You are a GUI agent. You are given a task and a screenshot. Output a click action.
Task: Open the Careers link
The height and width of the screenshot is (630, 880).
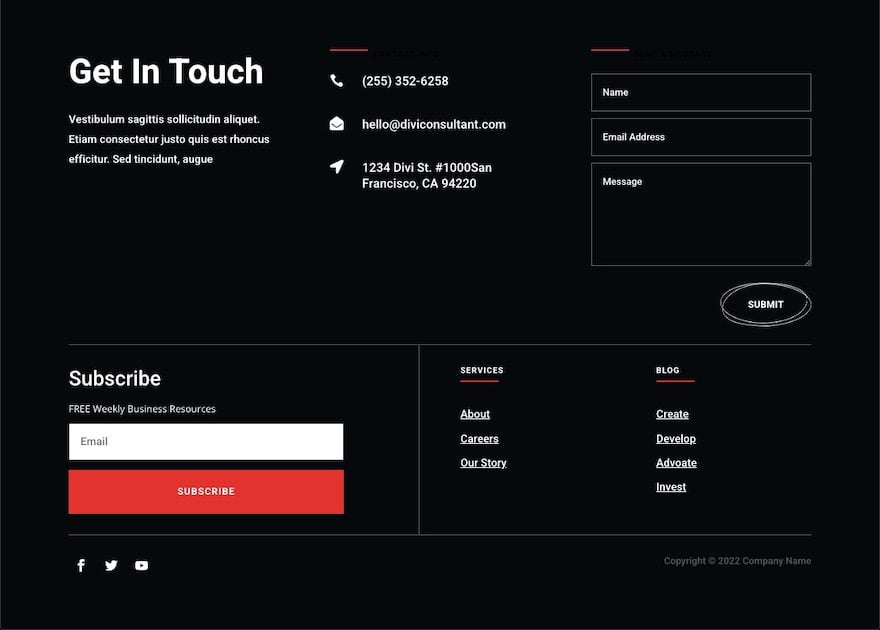(479, 439)
